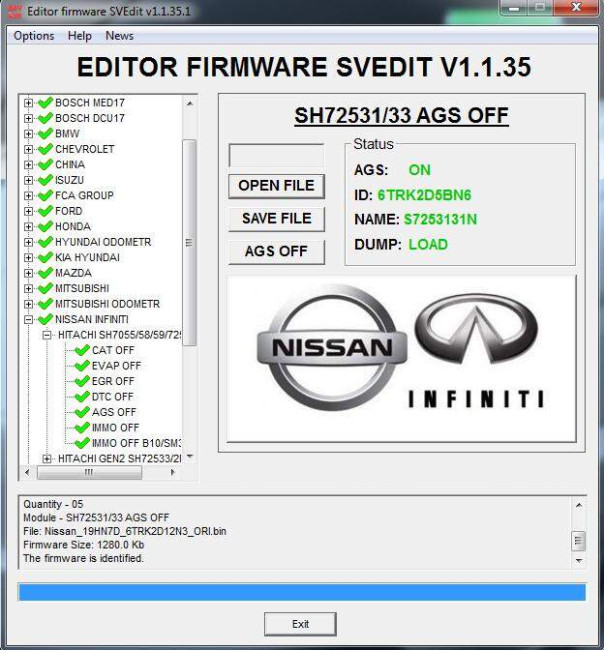Click the blue progress bar
604x650 pixels.
[x=302, y=592]
